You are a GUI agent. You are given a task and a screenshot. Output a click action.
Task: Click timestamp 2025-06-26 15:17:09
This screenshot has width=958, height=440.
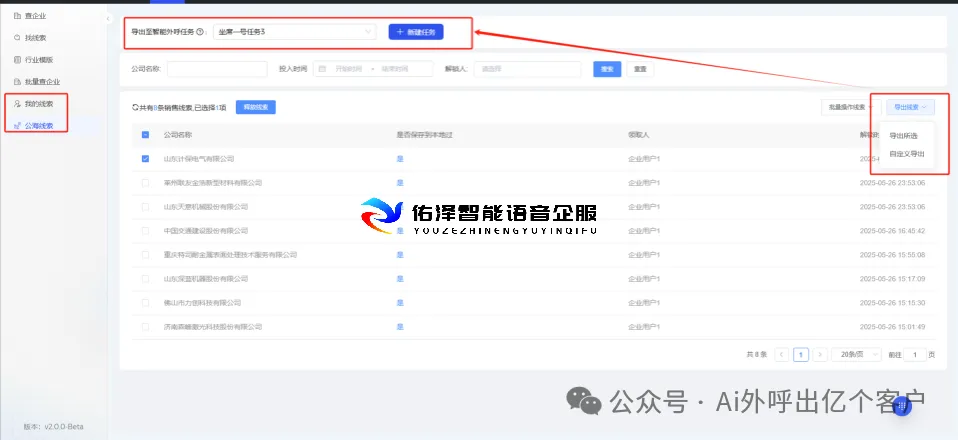(x=892, y=279)
